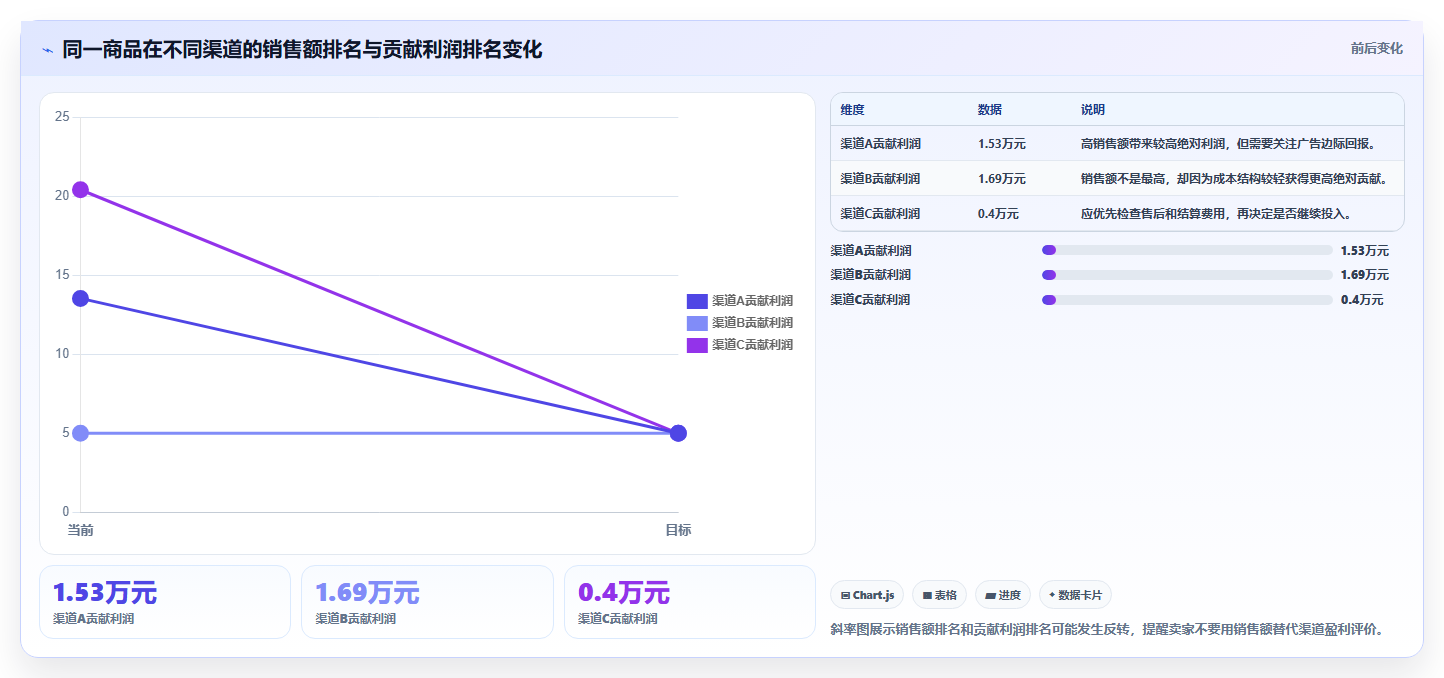The image size is (1444, 678).
Task: Select the Chart.js tag chip
Action: click(x=867, y=595)
